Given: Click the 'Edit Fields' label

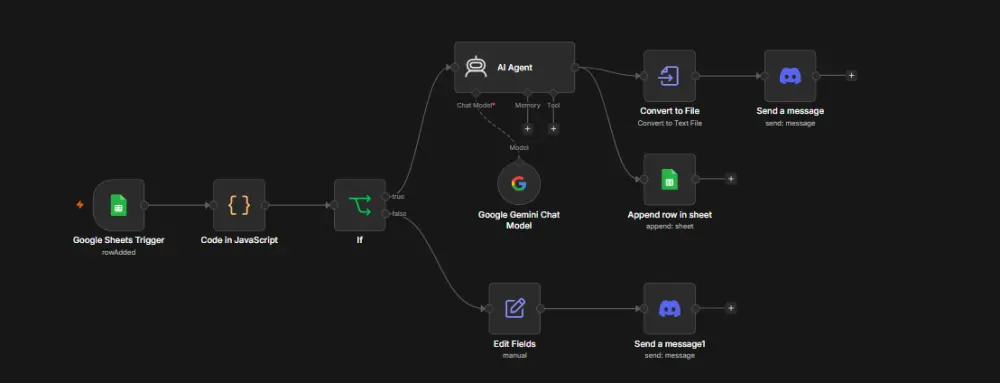Looking at the screenshot, I should [515, 344].
